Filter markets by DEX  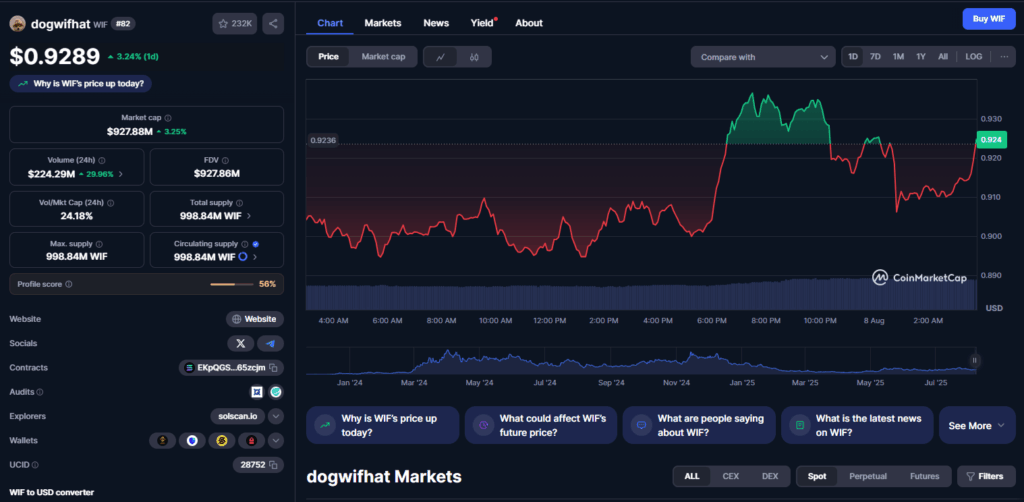(770, 477)
